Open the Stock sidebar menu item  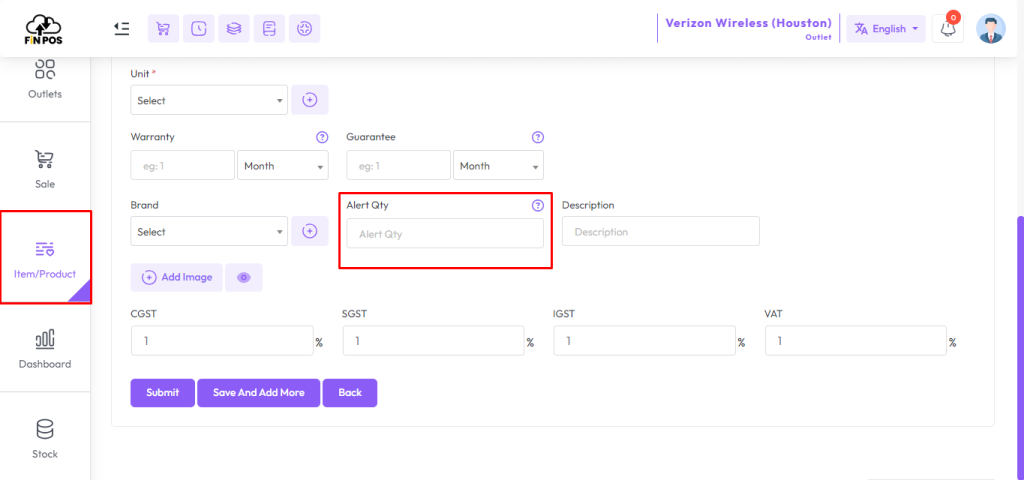pos(45,438)
